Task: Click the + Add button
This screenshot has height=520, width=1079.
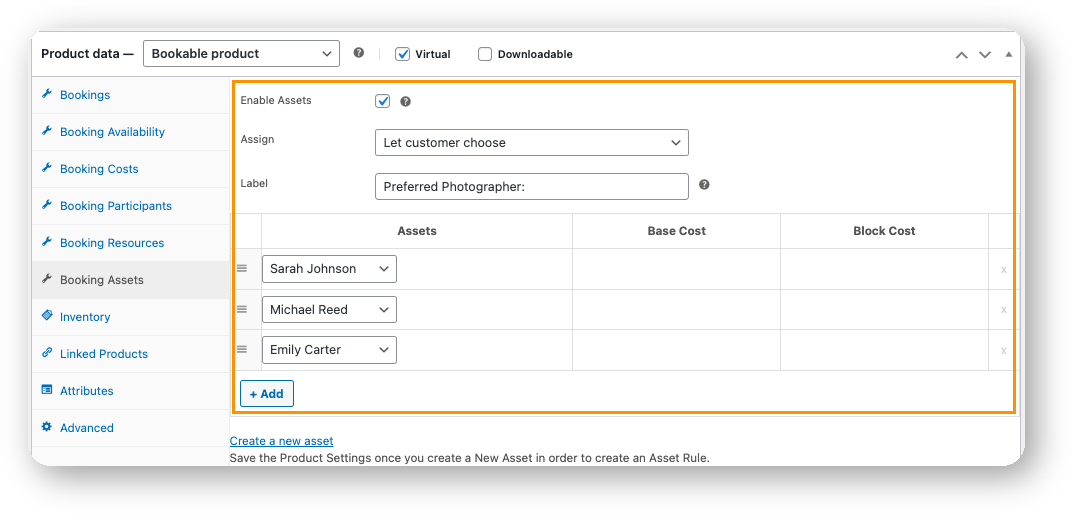Action: pos(267,393)
